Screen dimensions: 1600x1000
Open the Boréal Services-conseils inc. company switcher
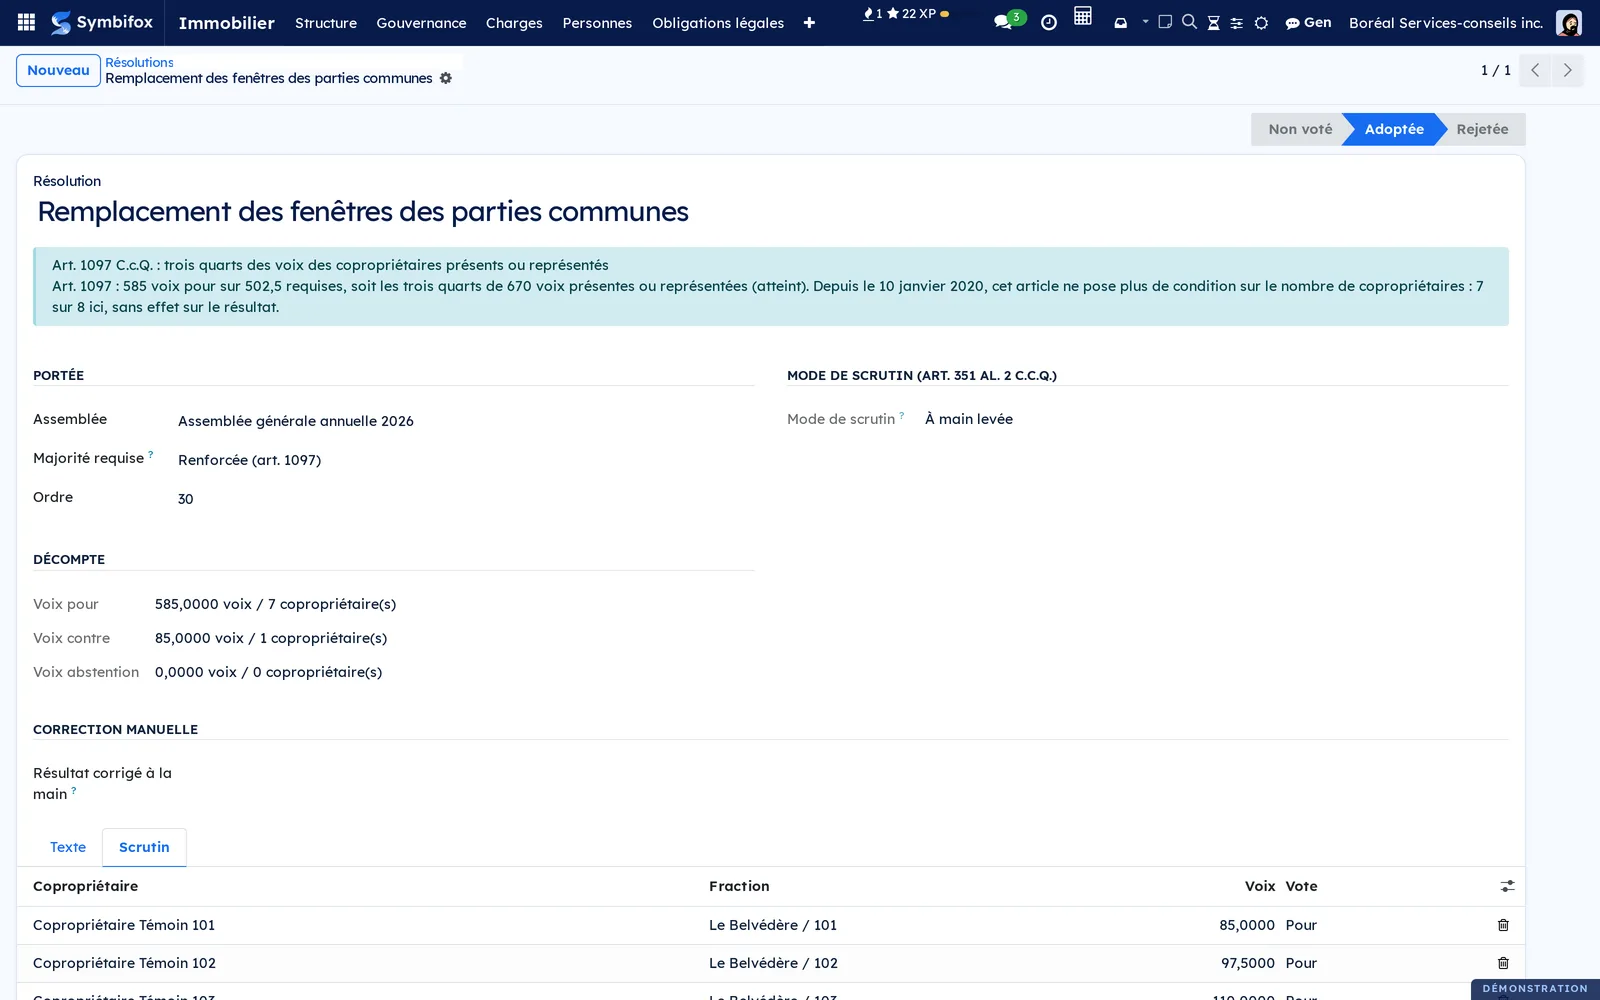(1446, 22)
